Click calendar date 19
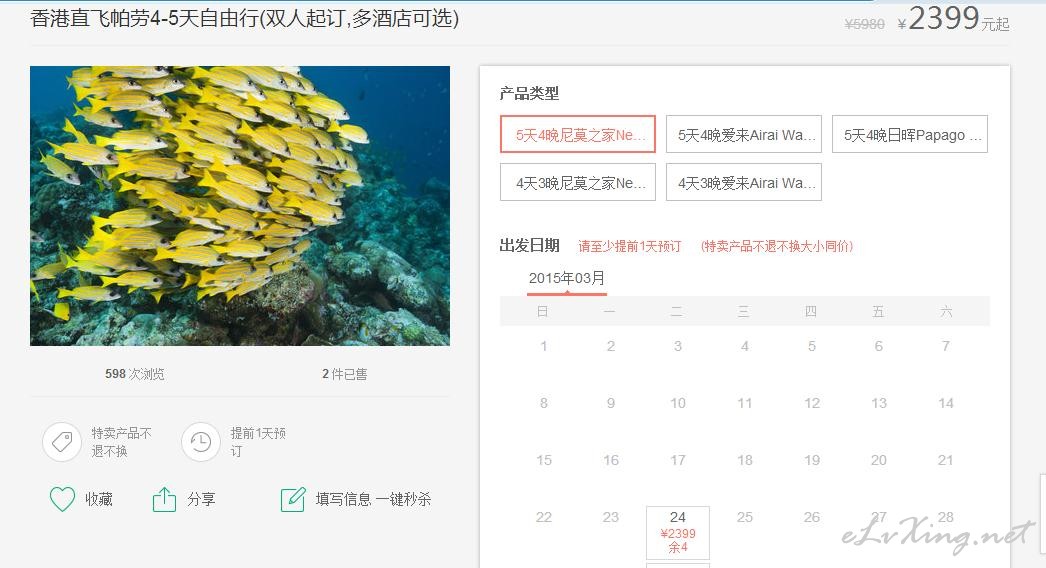 pyautogui.click(x=812, y=460)
